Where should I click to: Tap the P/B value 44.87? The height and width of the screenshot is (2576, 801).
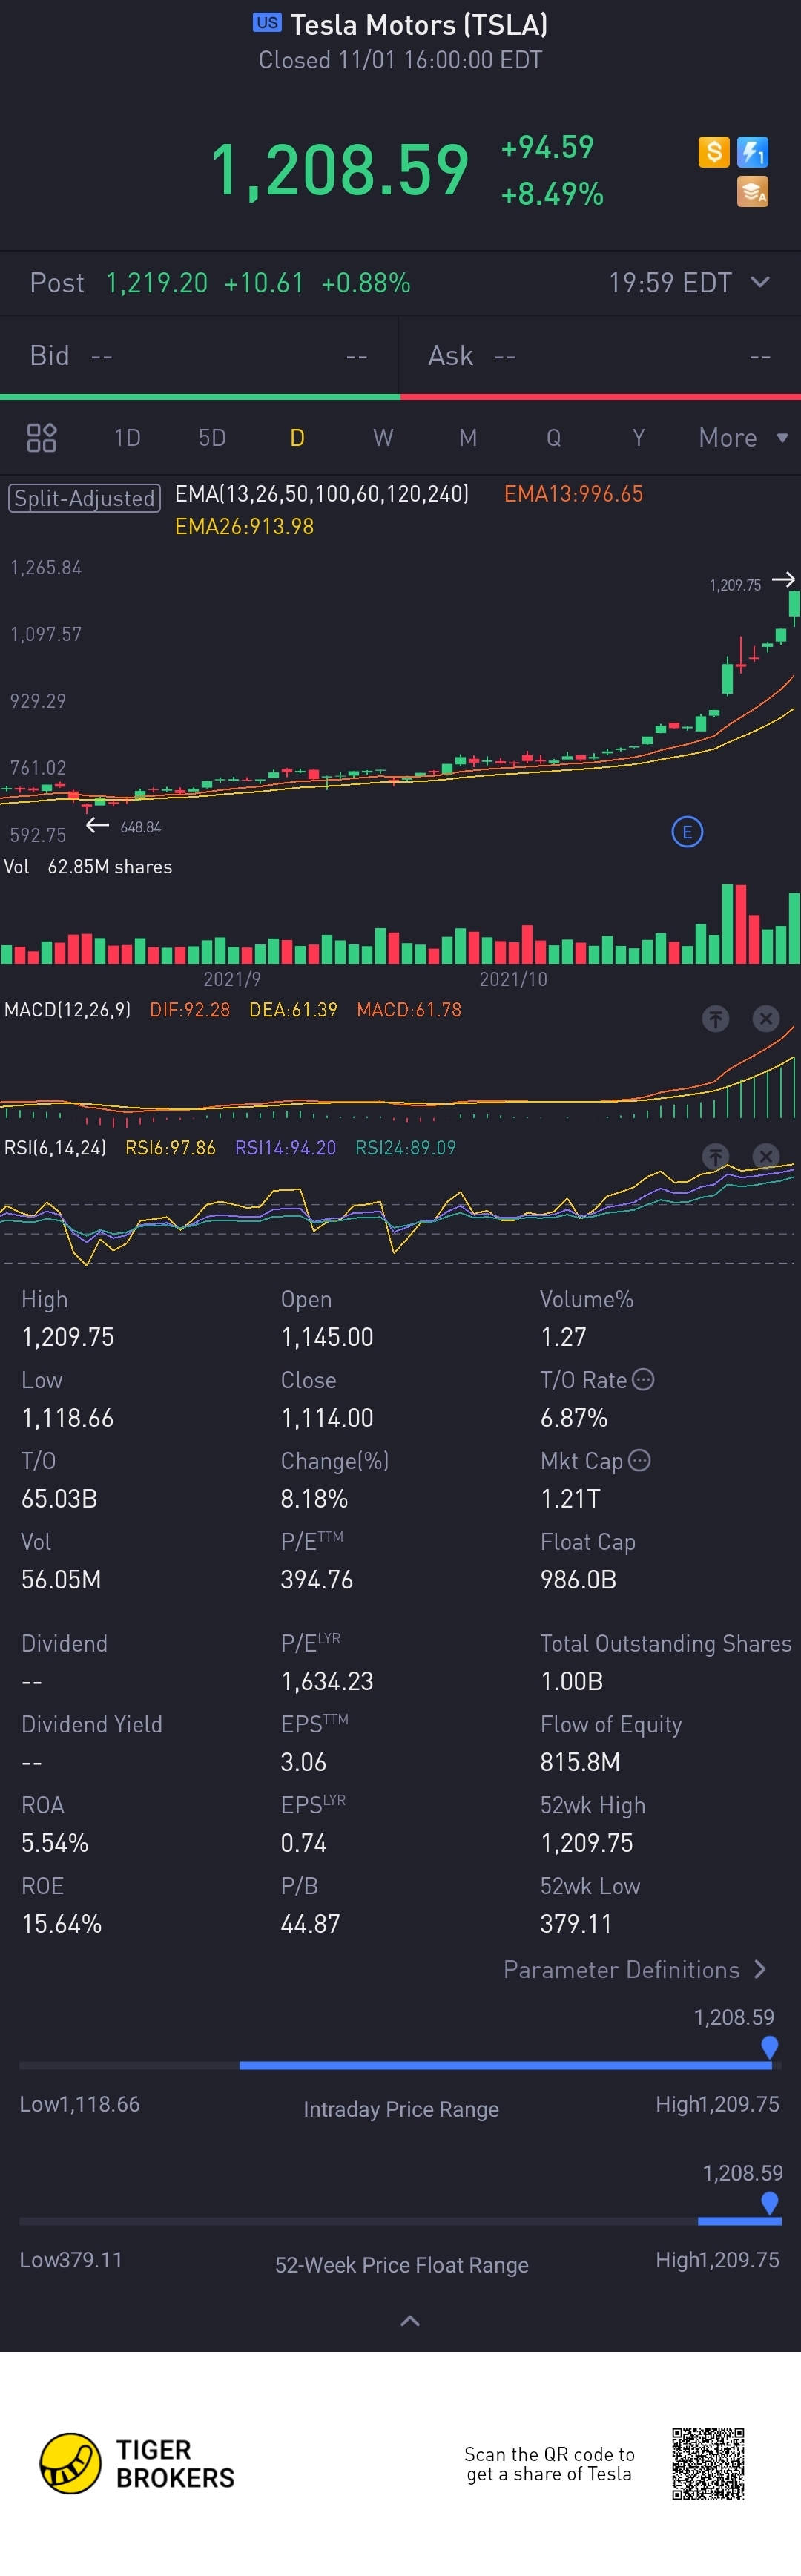pyautogui.click(x=310, y=1923)
